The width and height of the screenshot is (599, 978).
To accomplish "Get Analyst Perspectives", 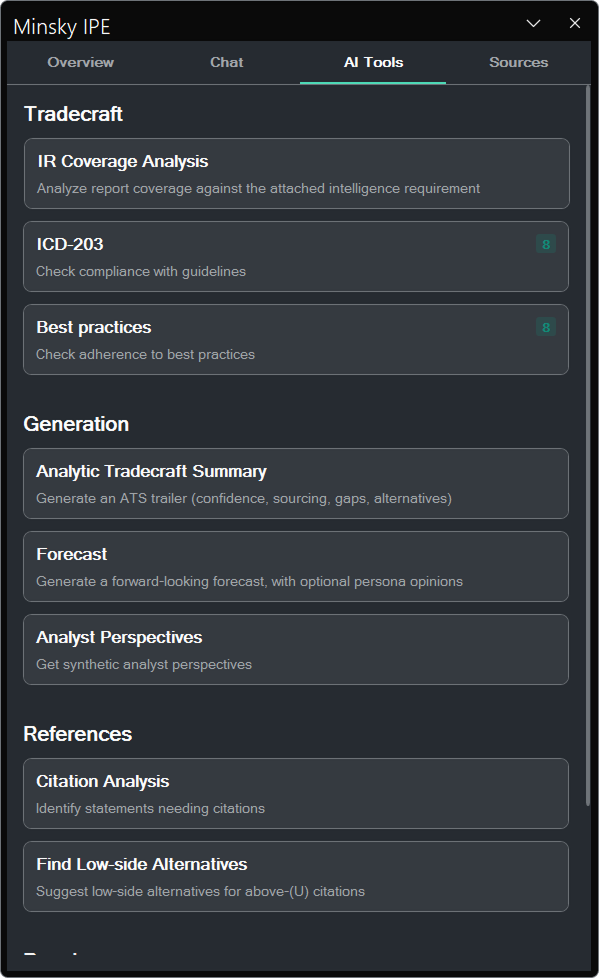I will (296, 649).
